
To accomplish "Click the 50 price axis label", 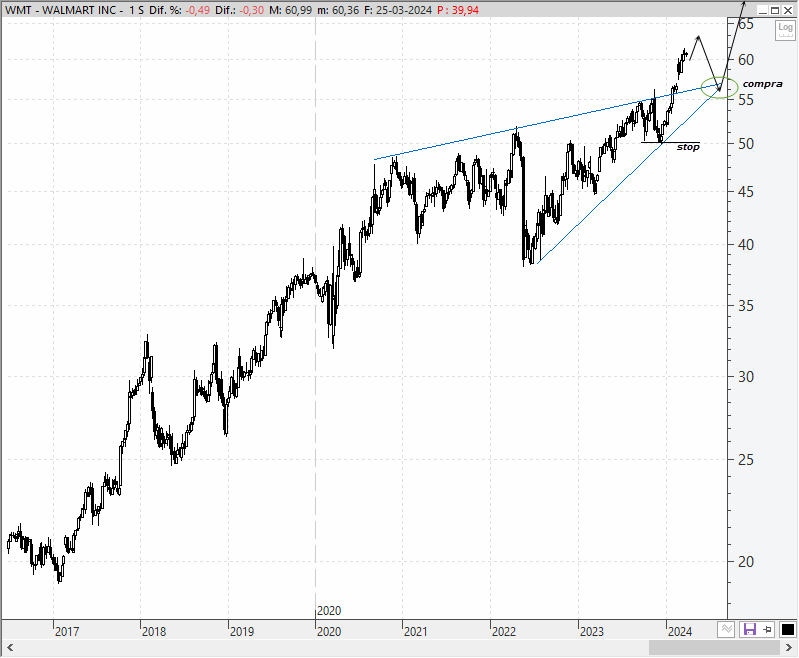I will pos(746,144).
